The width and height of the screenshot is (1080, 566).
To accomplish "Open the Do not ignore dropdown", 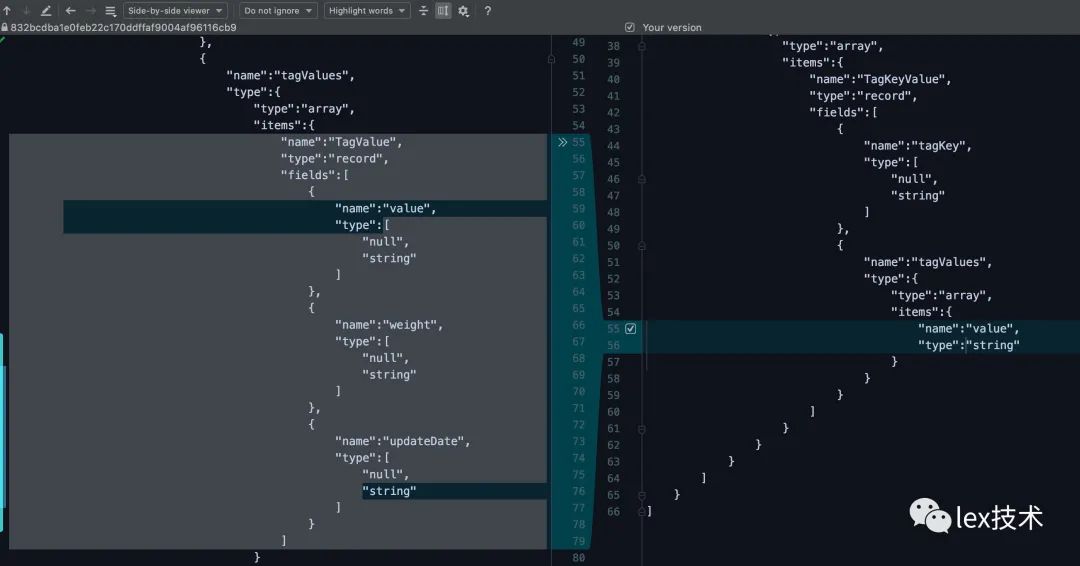I will [x=278, y=10].
